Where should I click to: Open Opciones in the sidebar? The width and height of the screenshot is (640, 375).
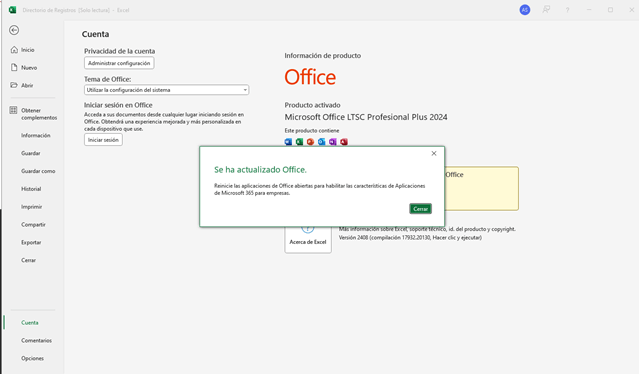[x=32, y=359]
